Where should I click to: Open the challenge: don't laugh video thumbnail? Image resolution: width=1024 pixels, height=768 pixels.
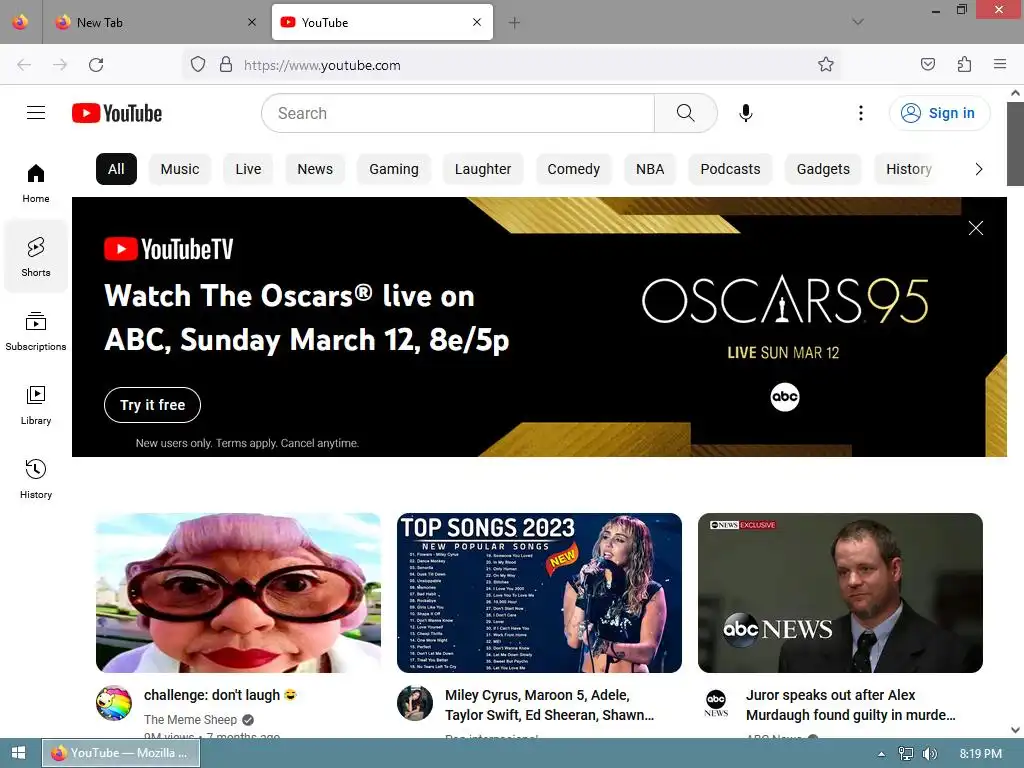pyautogui.click(x=238, y=592)
